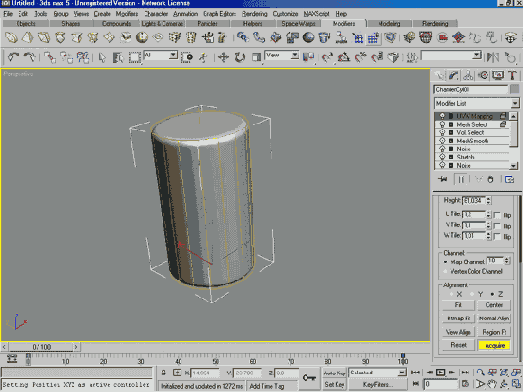Open the Utilities hammer panel tab
The image size is (523, 392).
[512, 76]
